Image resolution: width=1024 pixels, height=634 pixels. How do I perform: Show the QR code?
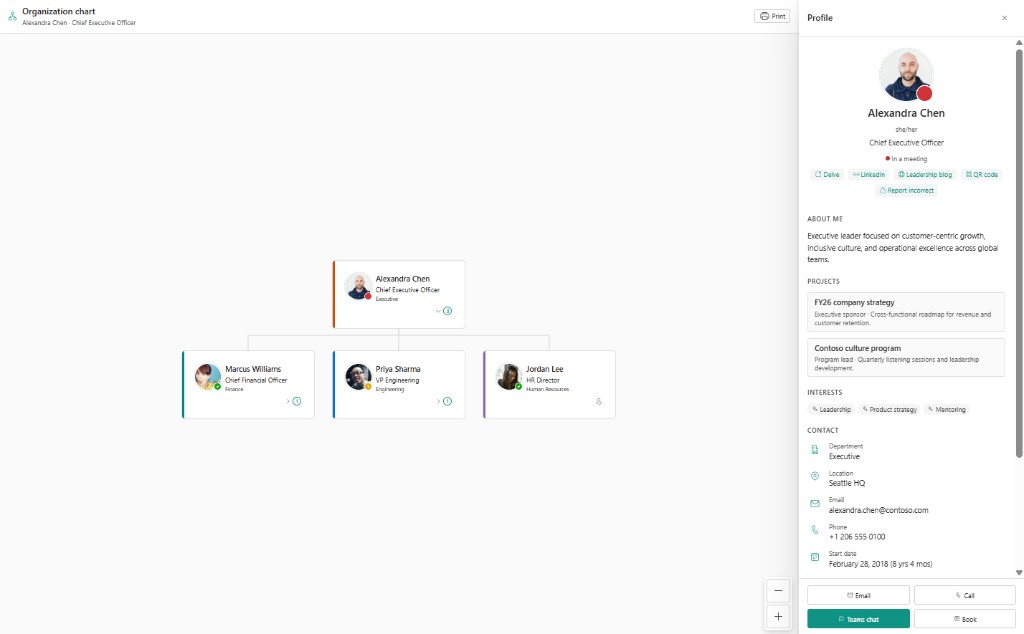(x=982, y=174)
